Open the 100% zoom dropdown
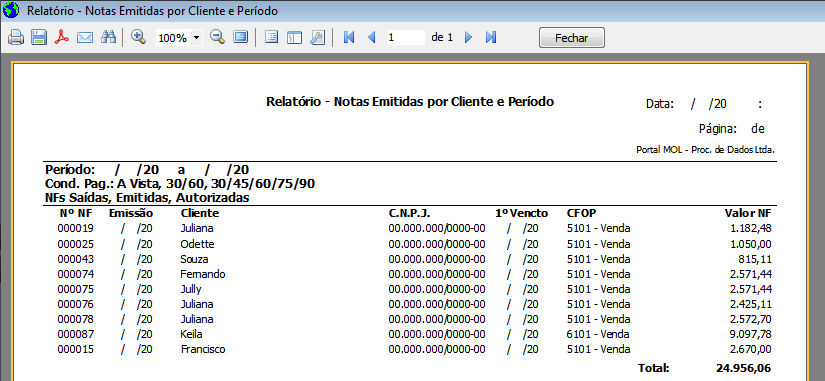The width and height of the screenshot is (825, 381). tap(197, 38)
